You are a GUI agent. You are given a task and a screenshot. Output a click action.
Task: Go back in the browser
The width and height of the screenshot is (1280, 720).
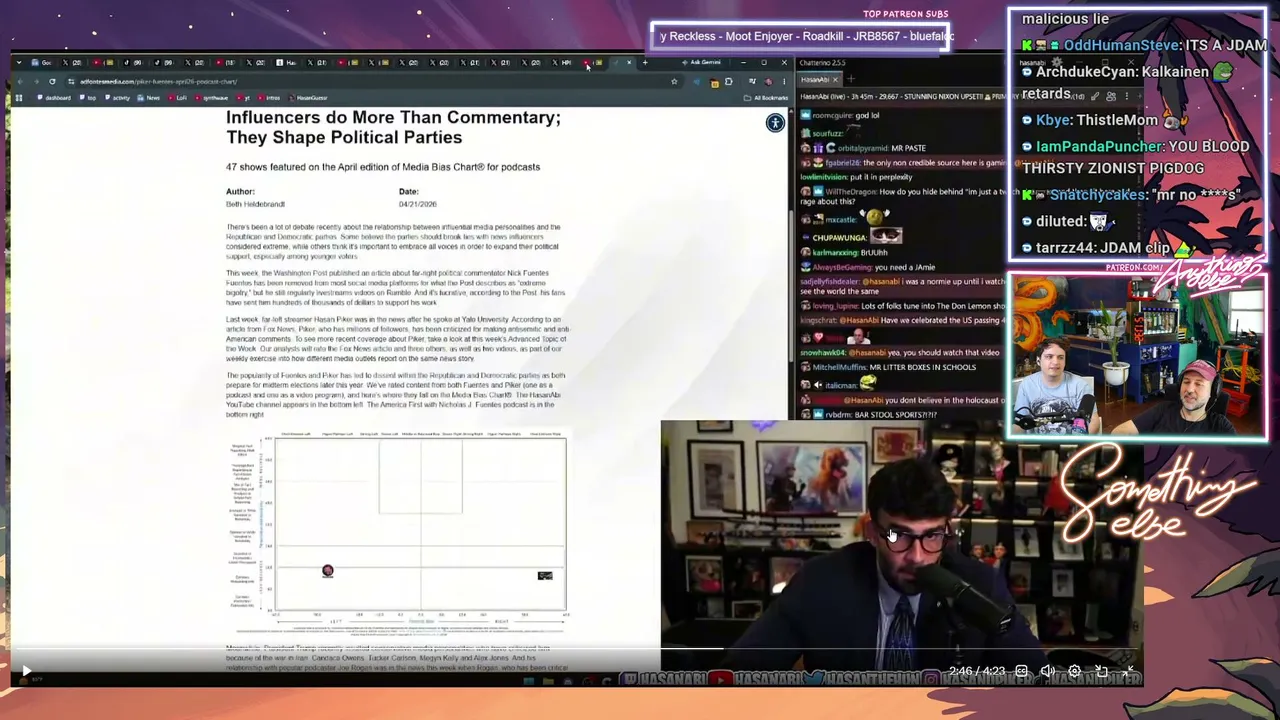tap(20, 81)
